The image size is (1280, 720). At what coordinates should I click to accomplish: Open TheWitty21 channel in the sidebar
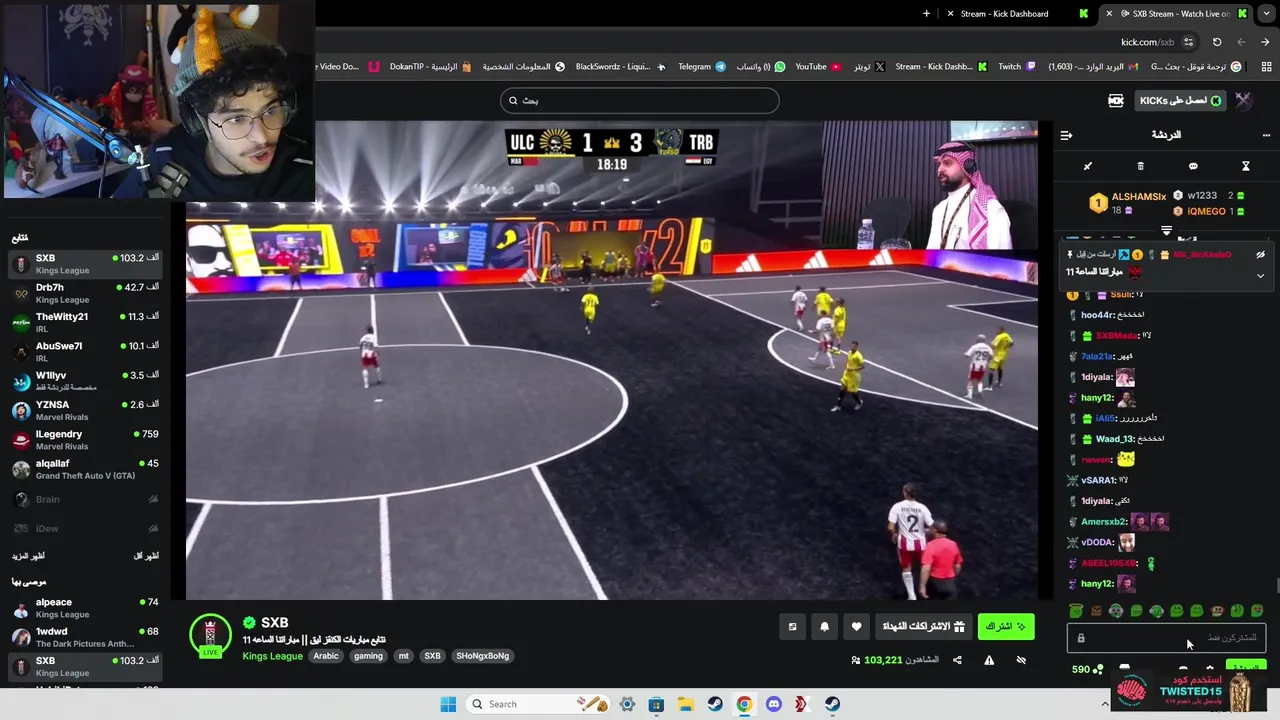click(85, 322)
